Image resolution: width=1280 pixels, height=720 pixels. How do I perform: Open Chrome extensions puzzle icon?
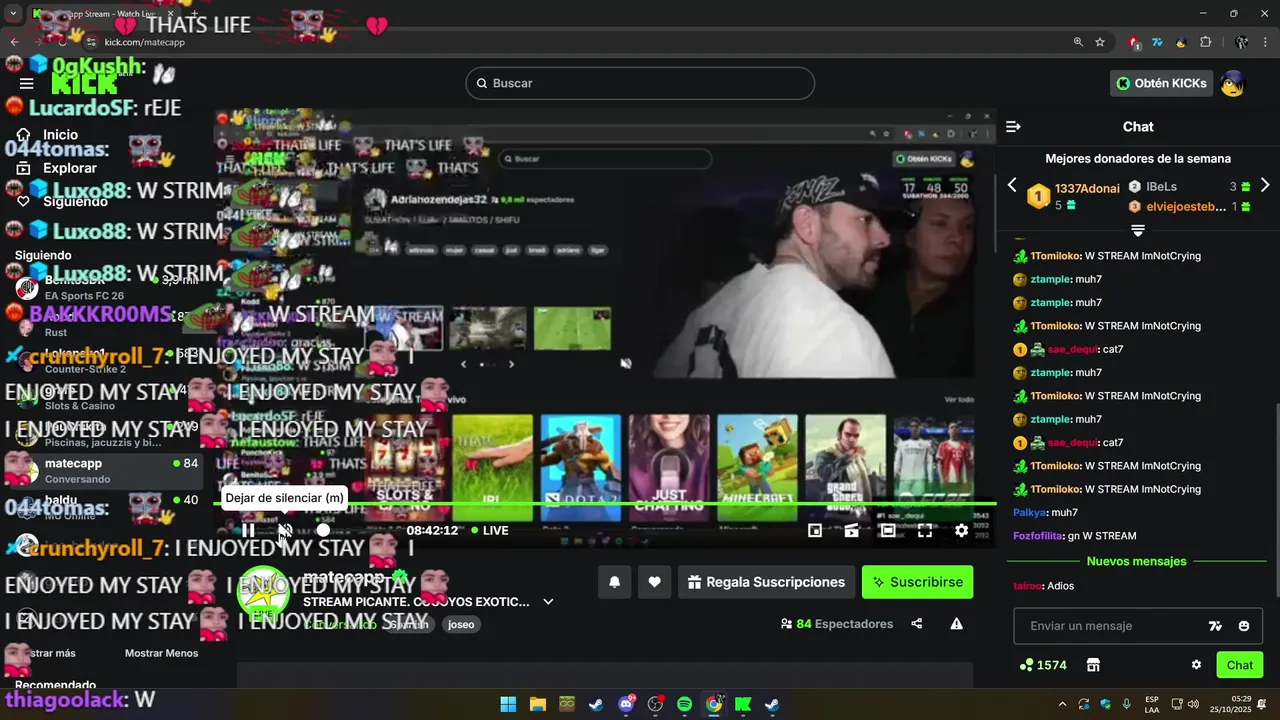[1205, 42]
